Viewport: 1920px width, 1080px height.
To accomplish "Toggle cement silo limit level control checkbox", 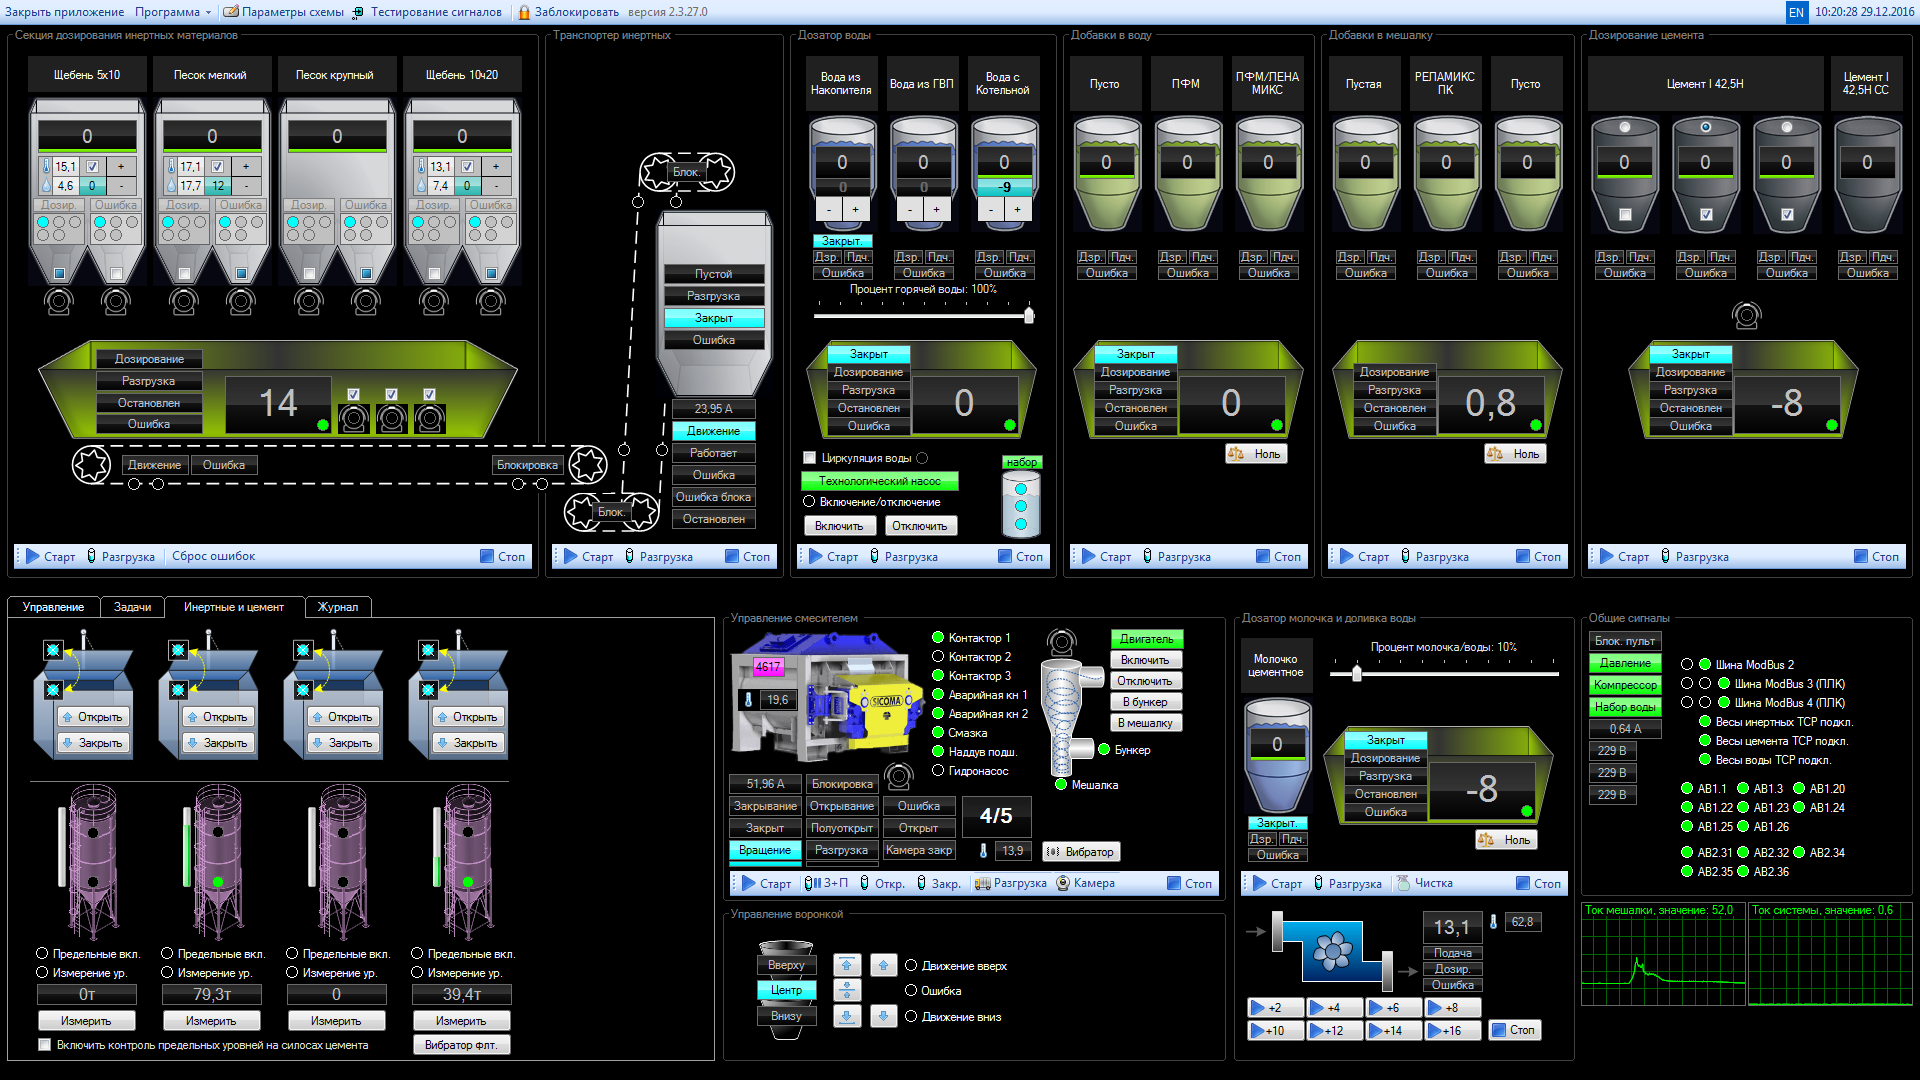I will [x=44, y=1045].
